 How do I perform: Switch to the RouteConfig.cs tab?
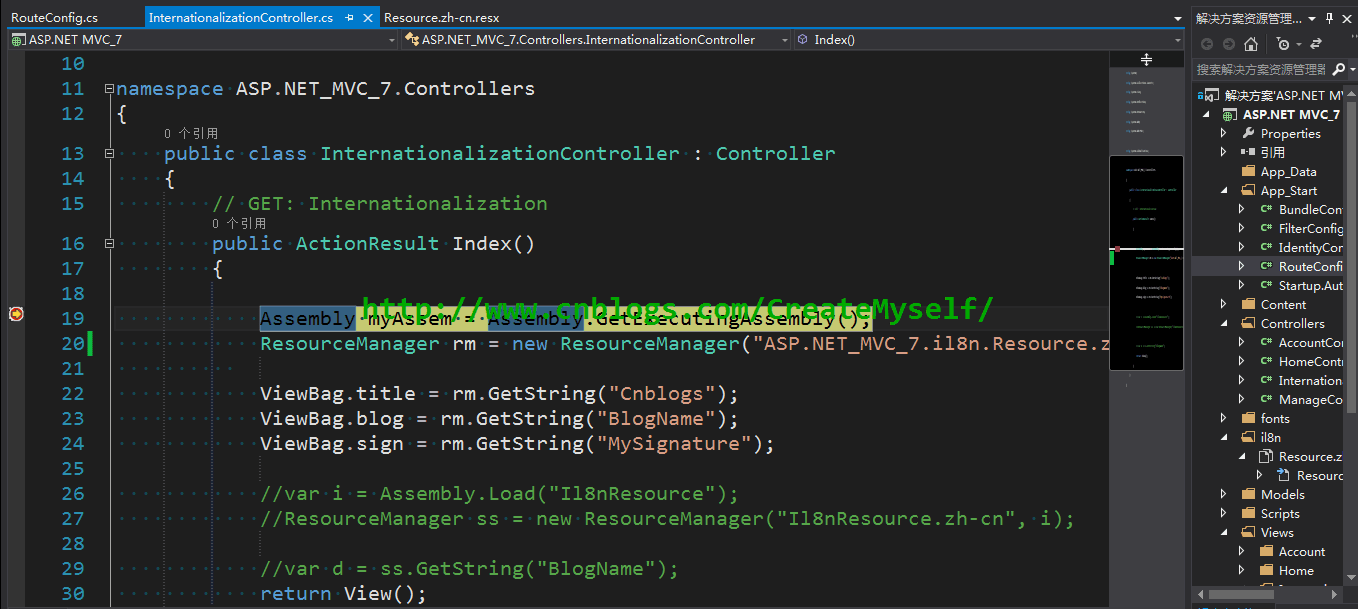[x=55, y=18]
